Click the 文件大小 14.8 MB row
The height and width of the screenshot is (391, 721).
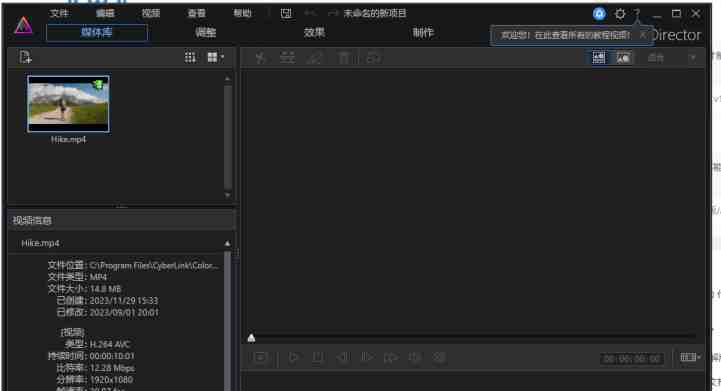click(85, 289)
